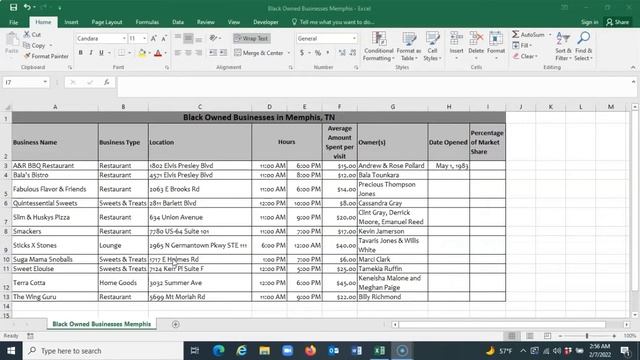Toggle Italic formatting

[x=91, y=53]
